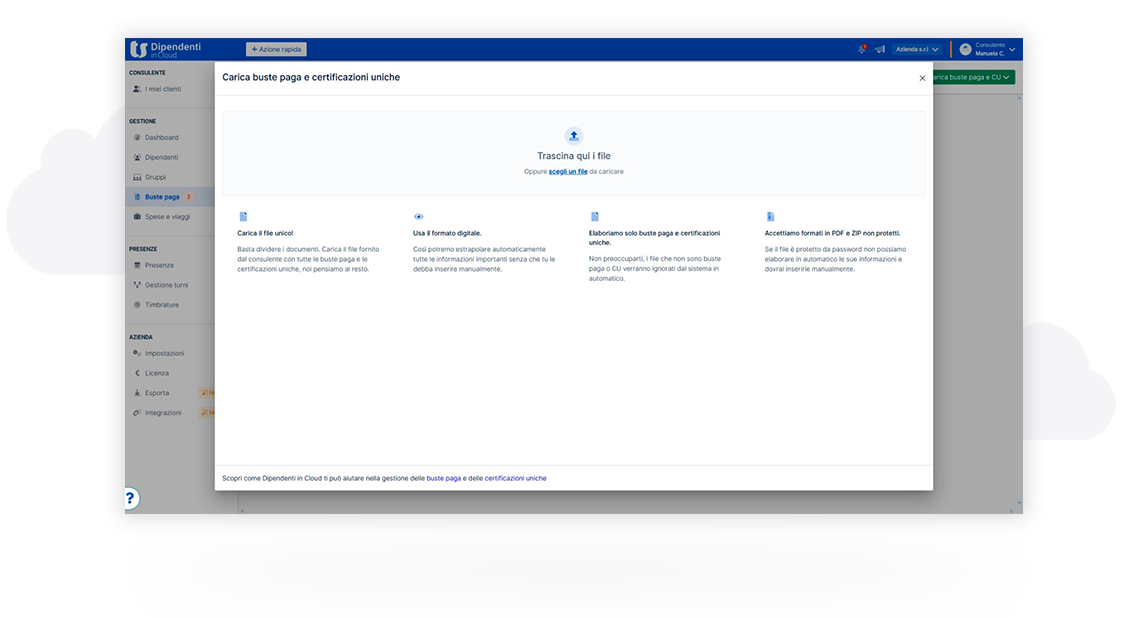Click the dialog title 'Carica buste paga e certificazioni uniche'
Viewport: 1124px width, 618px height.
click(x=311, y=77)
